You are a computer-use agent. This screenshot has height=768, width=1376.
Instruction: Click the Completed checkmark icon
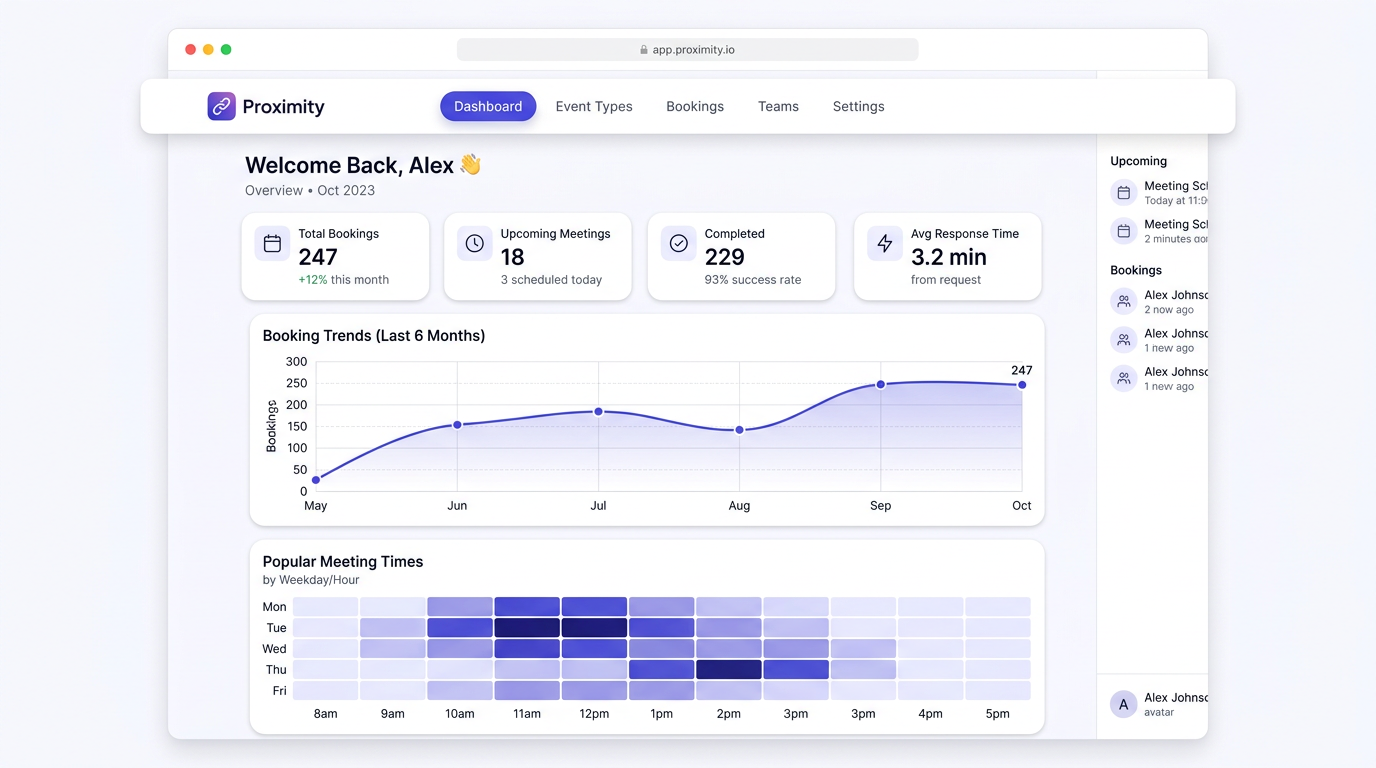click(x=678, y=242)
